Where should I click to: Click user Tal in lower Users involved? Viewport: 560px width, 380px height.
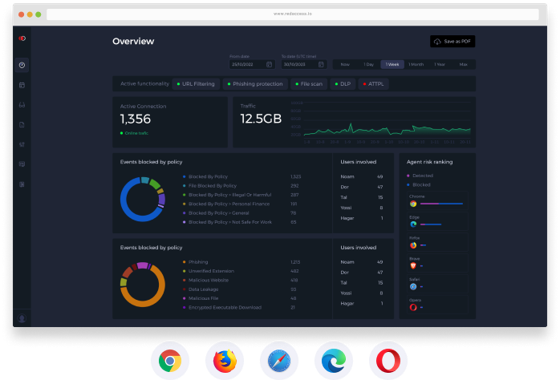click(362, 283)
